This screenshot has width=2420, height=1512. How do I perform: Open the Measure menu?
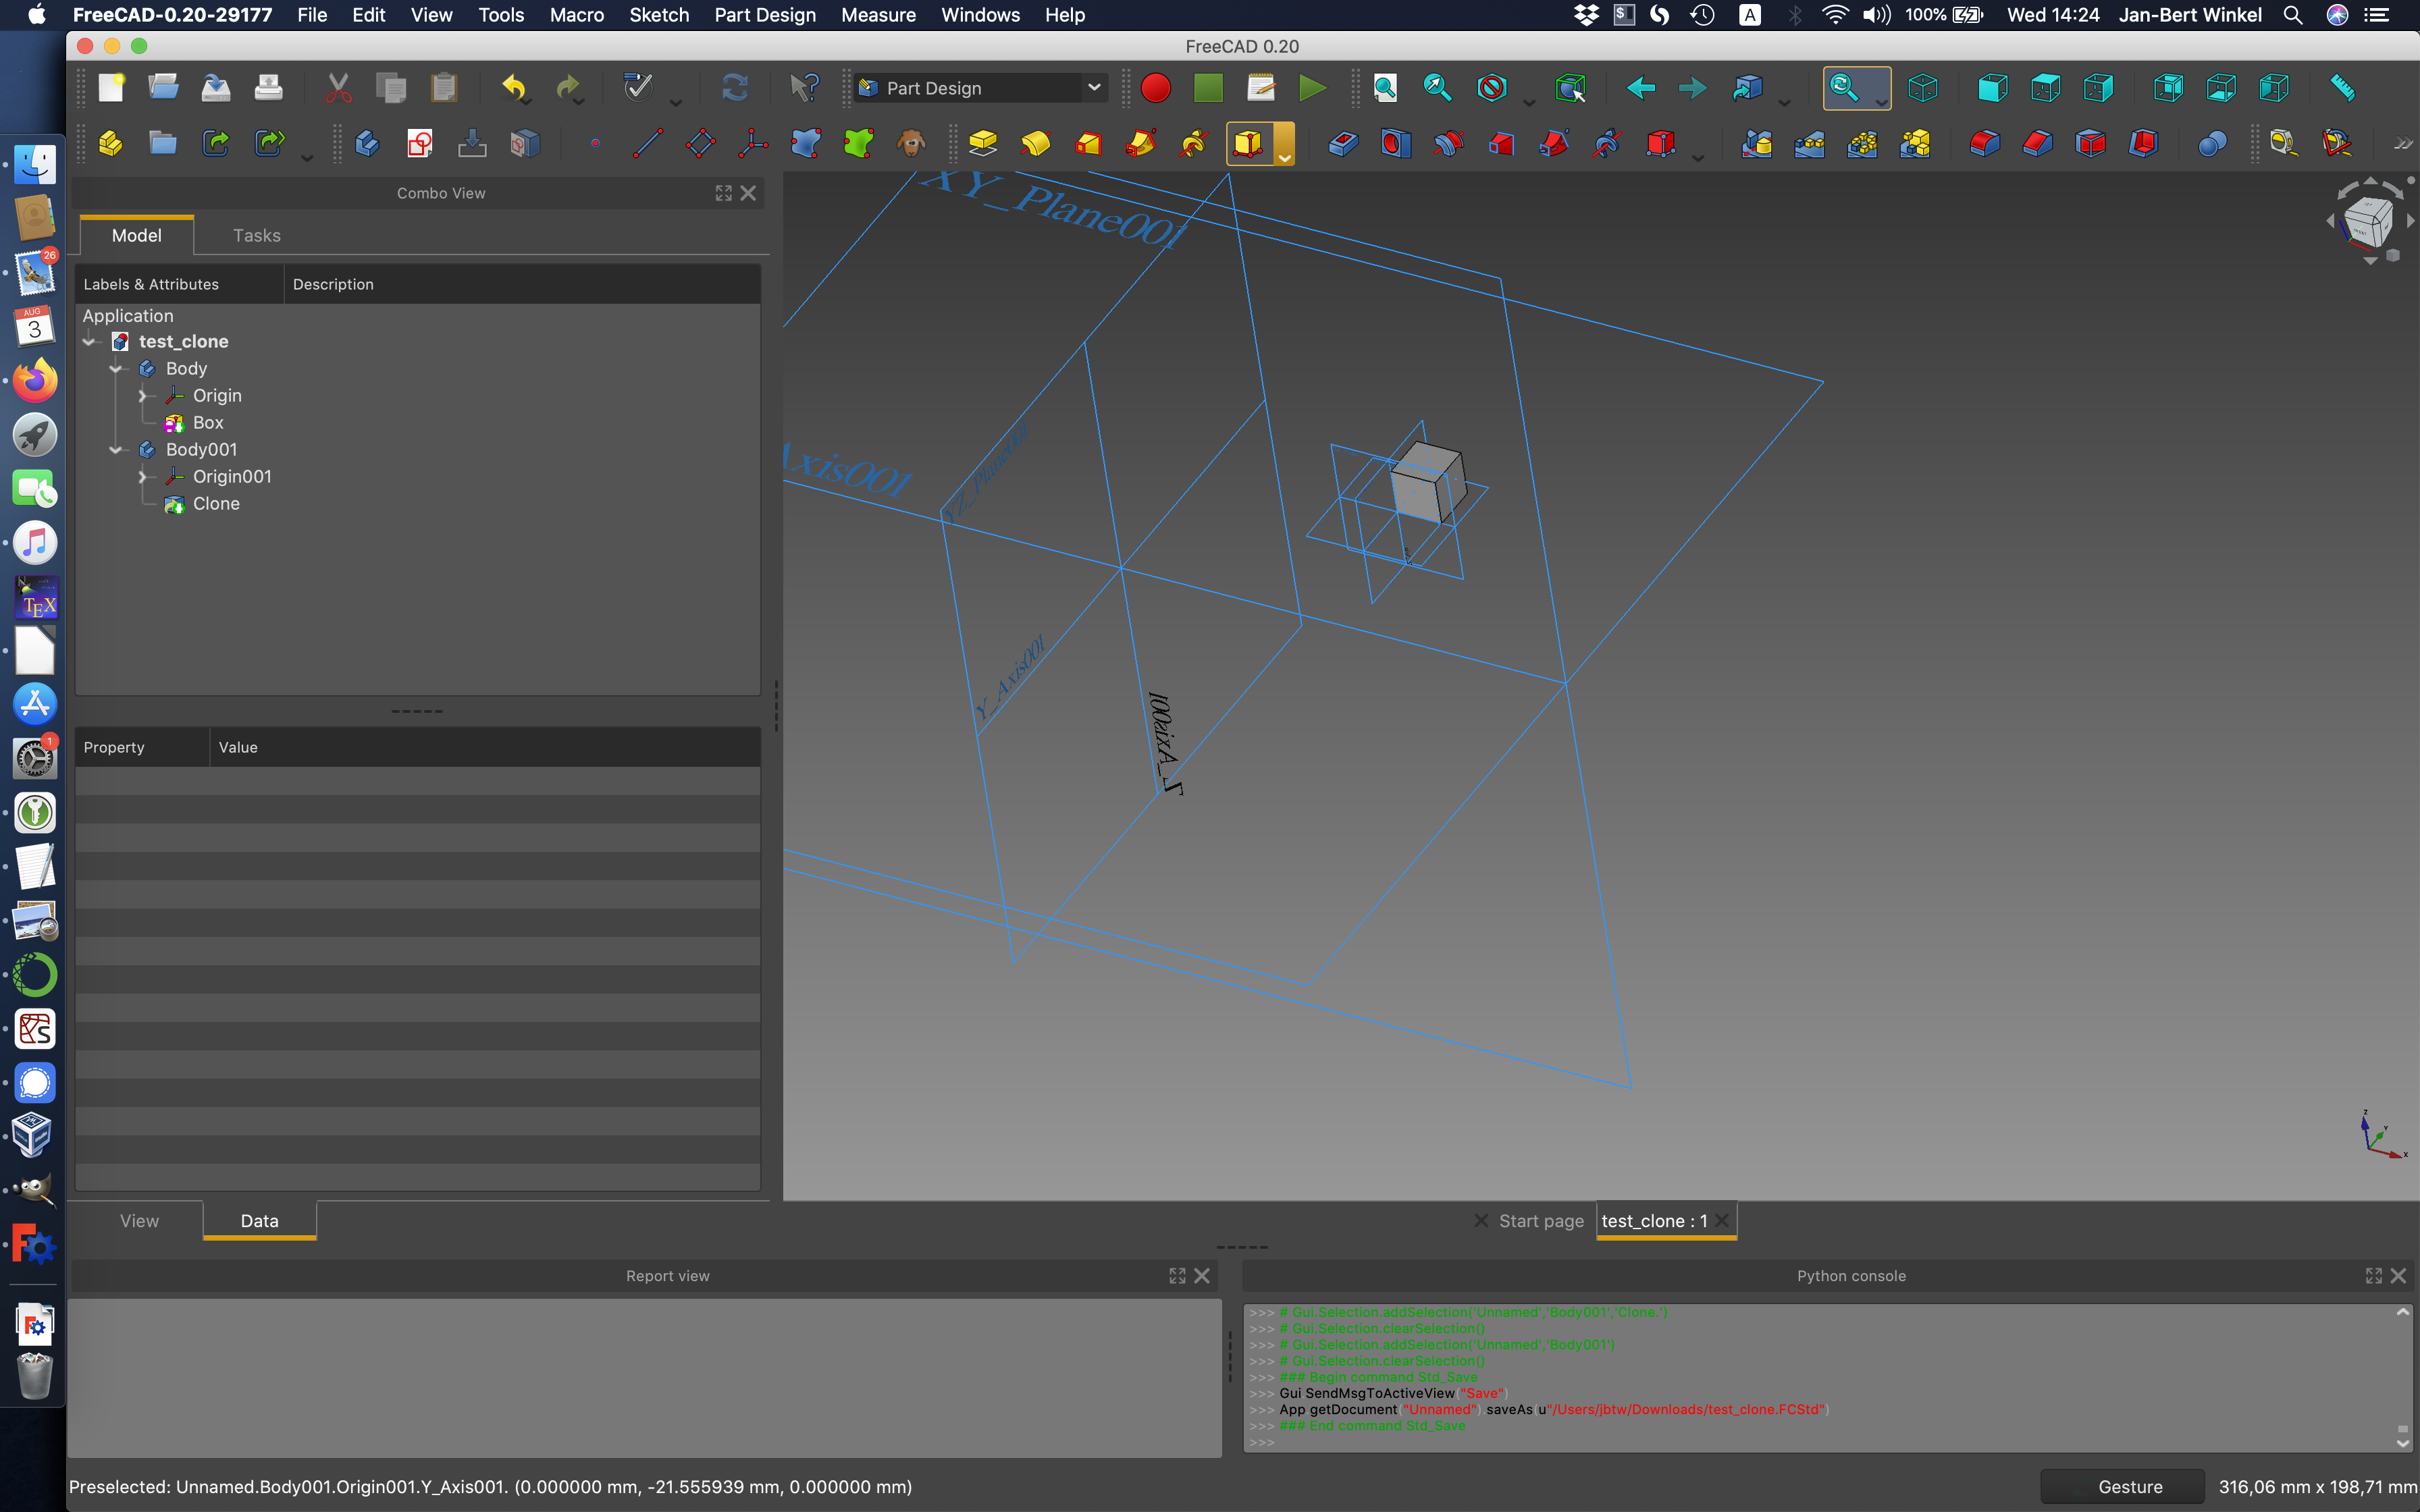click(x=877, y=15)
